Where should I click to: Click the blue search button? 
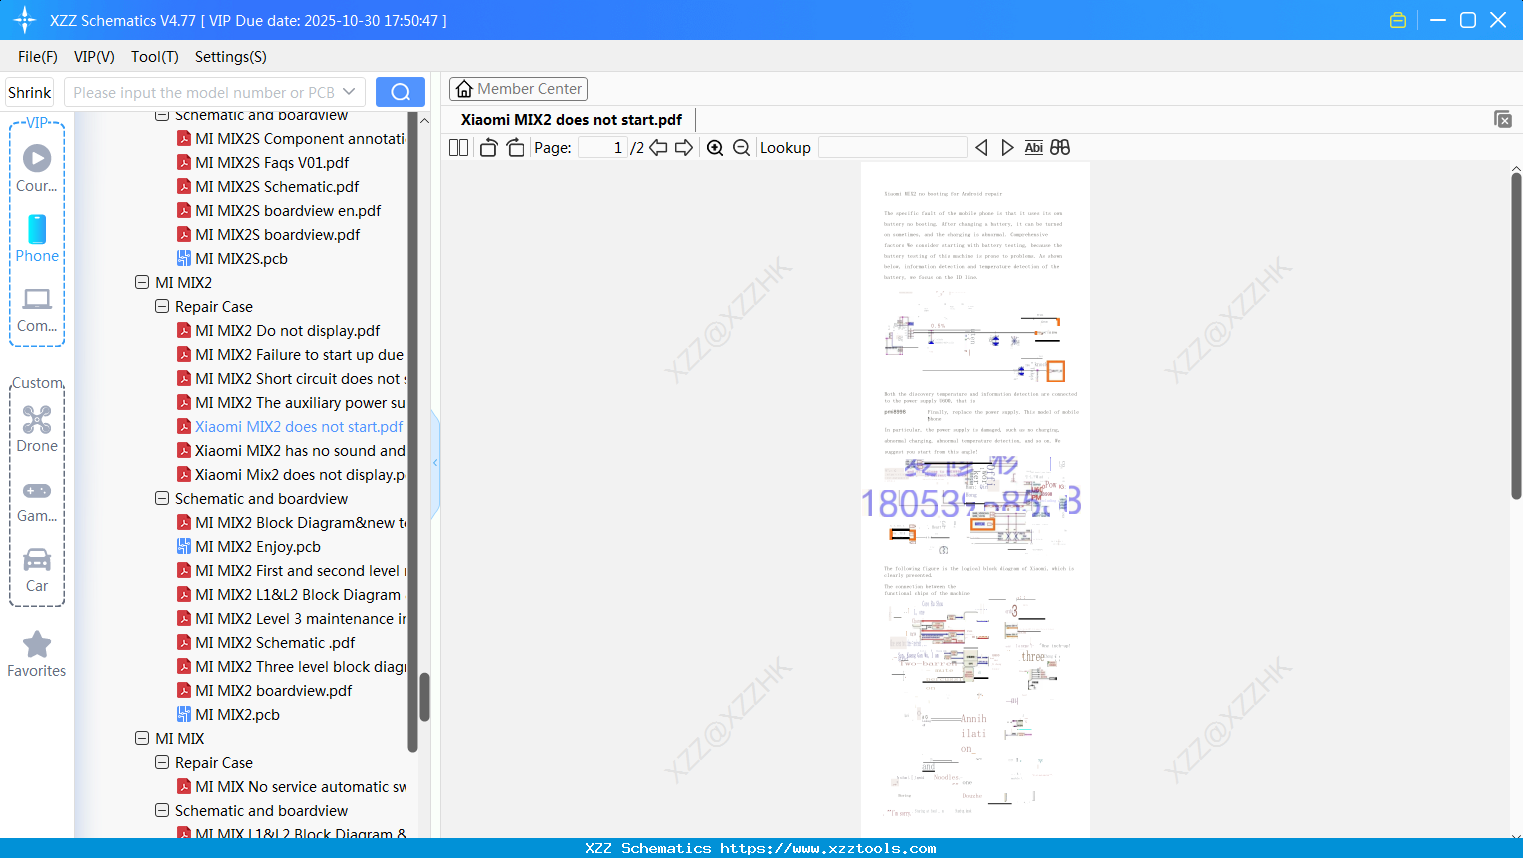tap(400, 92)
